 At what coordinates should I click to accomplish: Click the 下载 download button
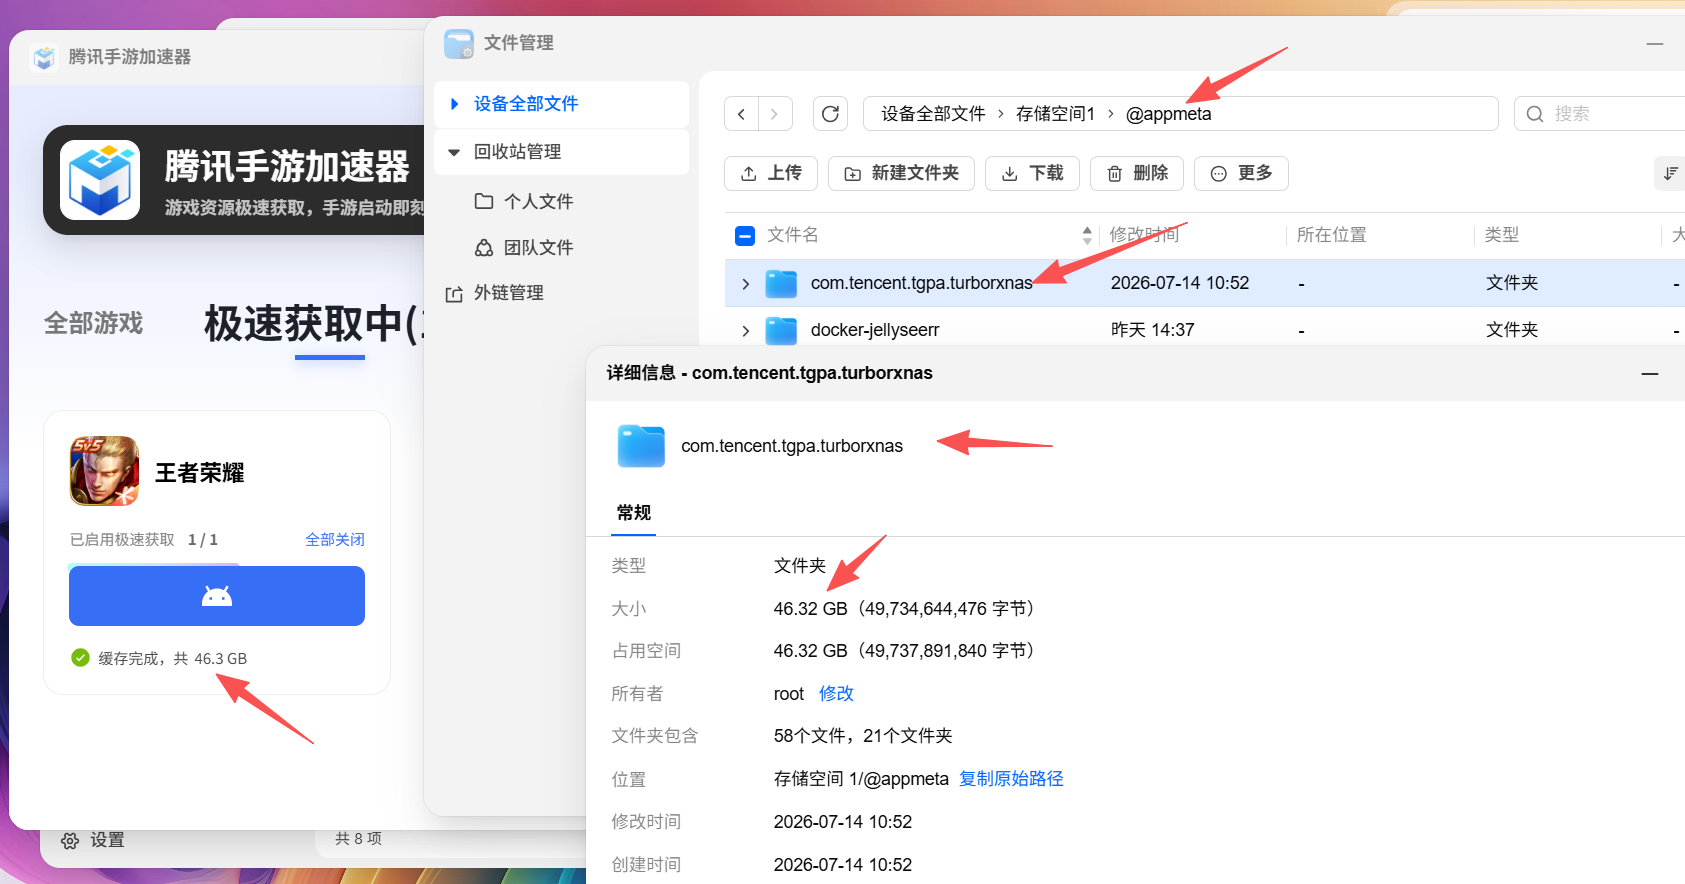point(1032,173)
